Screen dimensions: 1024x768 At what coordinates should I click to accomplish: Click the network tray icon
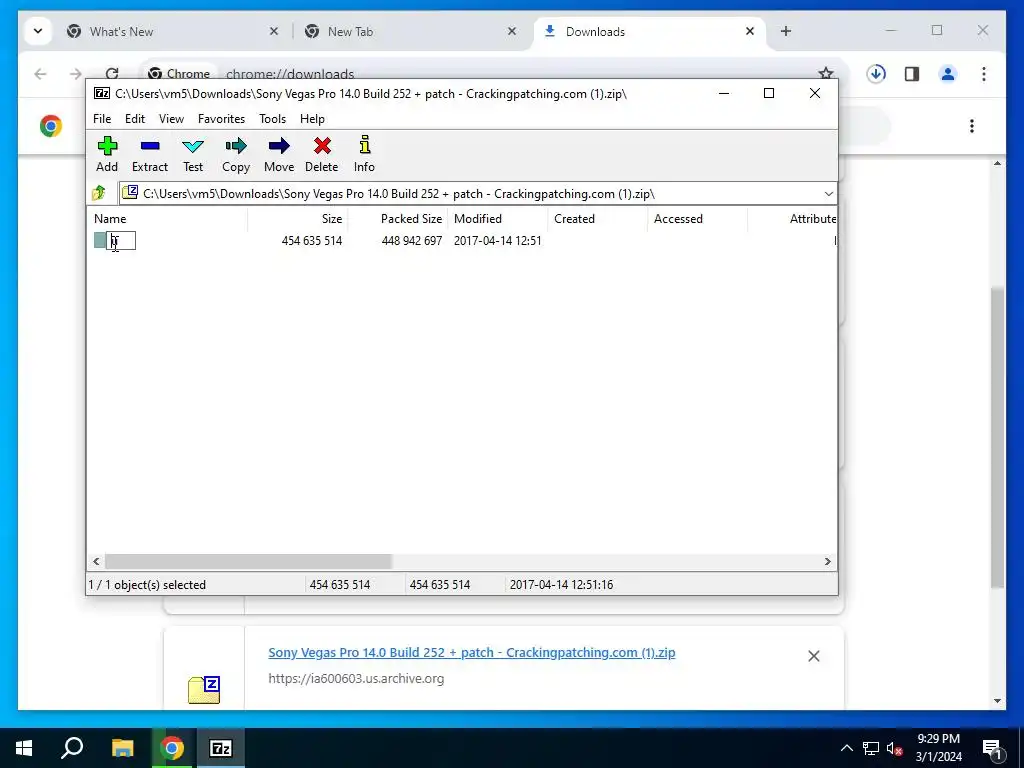pyautogui.click(x=871, y=748)
